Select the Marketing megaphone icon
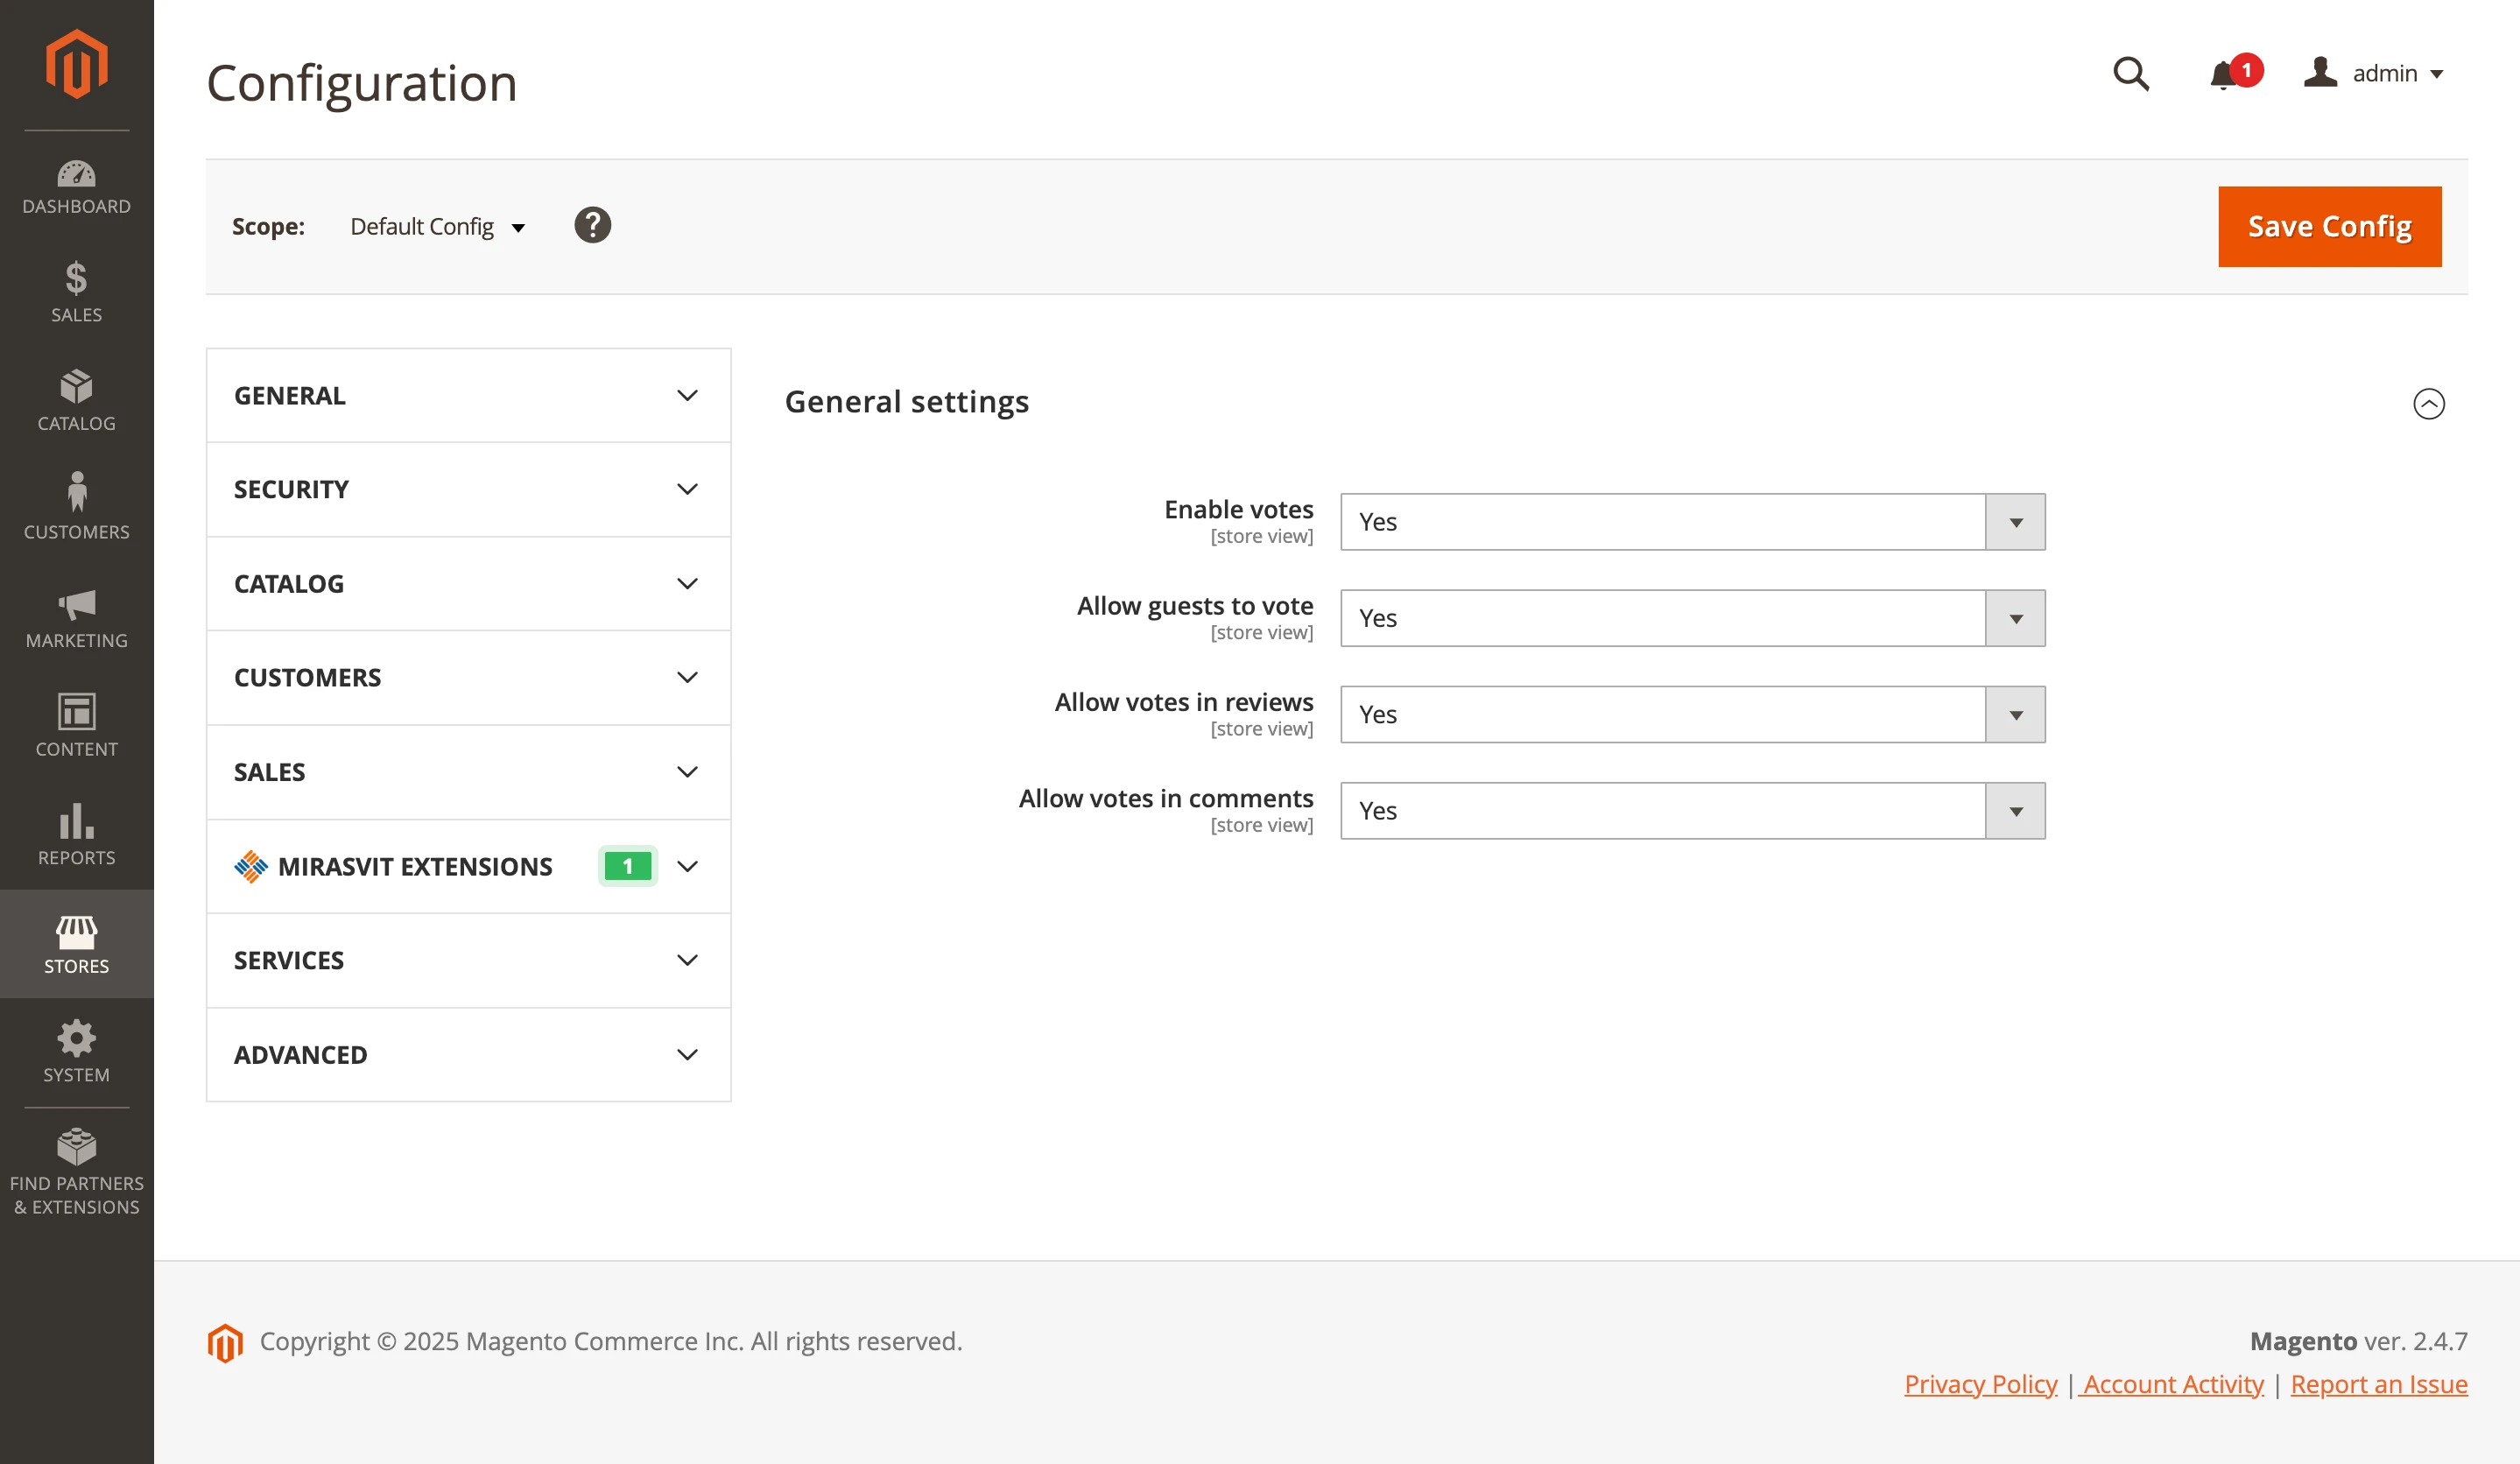 tap(76, 608)
